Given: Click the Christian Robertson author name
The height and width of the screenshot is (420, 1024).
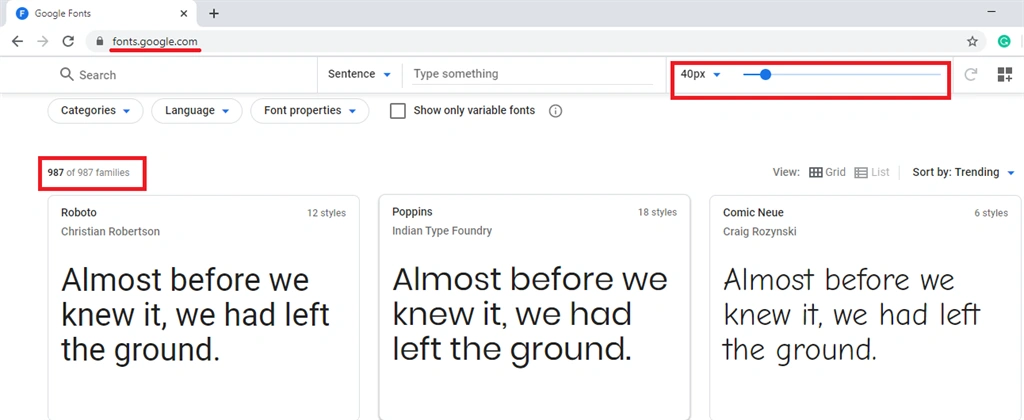Looking at the screenshot, I should (110, 231).
